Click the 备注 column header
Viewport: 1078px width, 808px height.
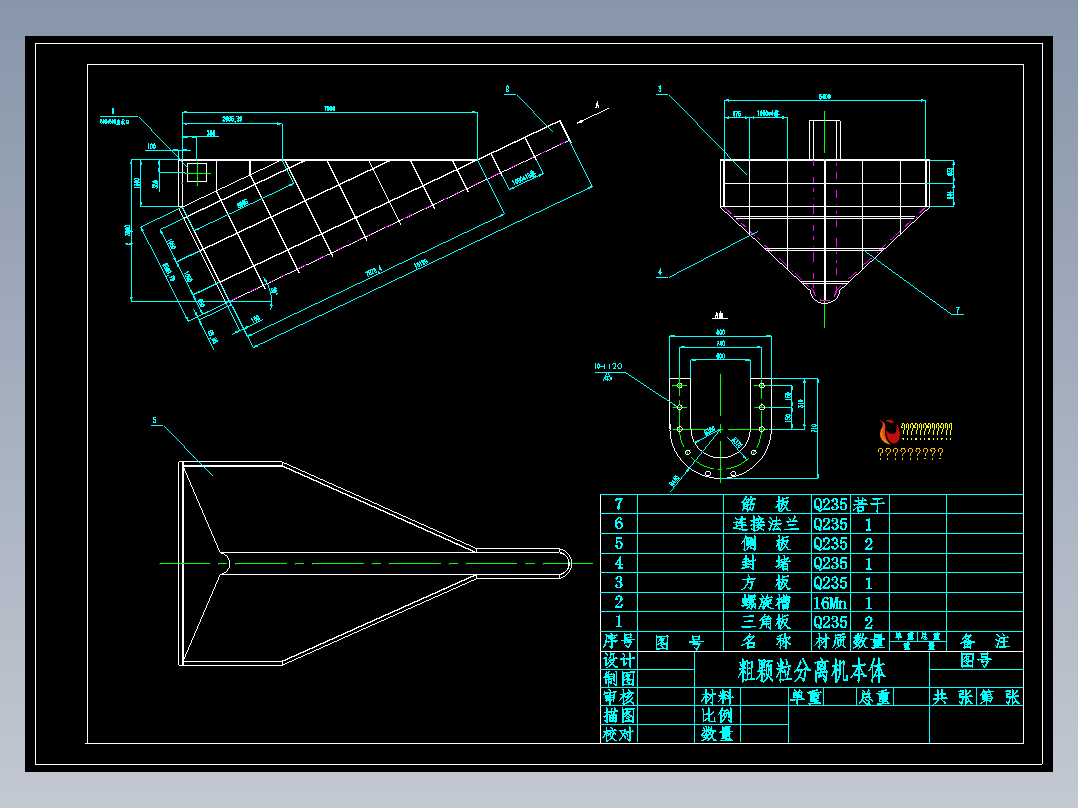[984, 642]
